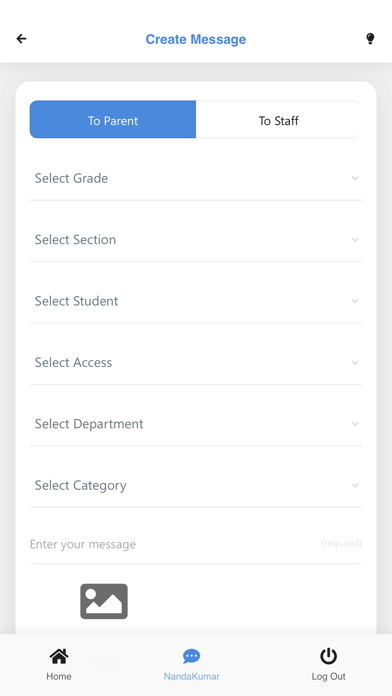Tap the NandaKumar chat bubble icon

[x=191, y=656]
